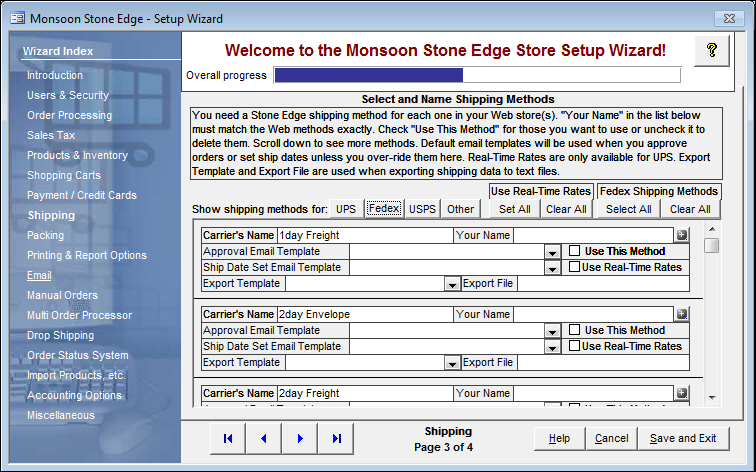
Task: Click plus icon beside 2day Freight Your Name
Action: click(x=681, y=393)
